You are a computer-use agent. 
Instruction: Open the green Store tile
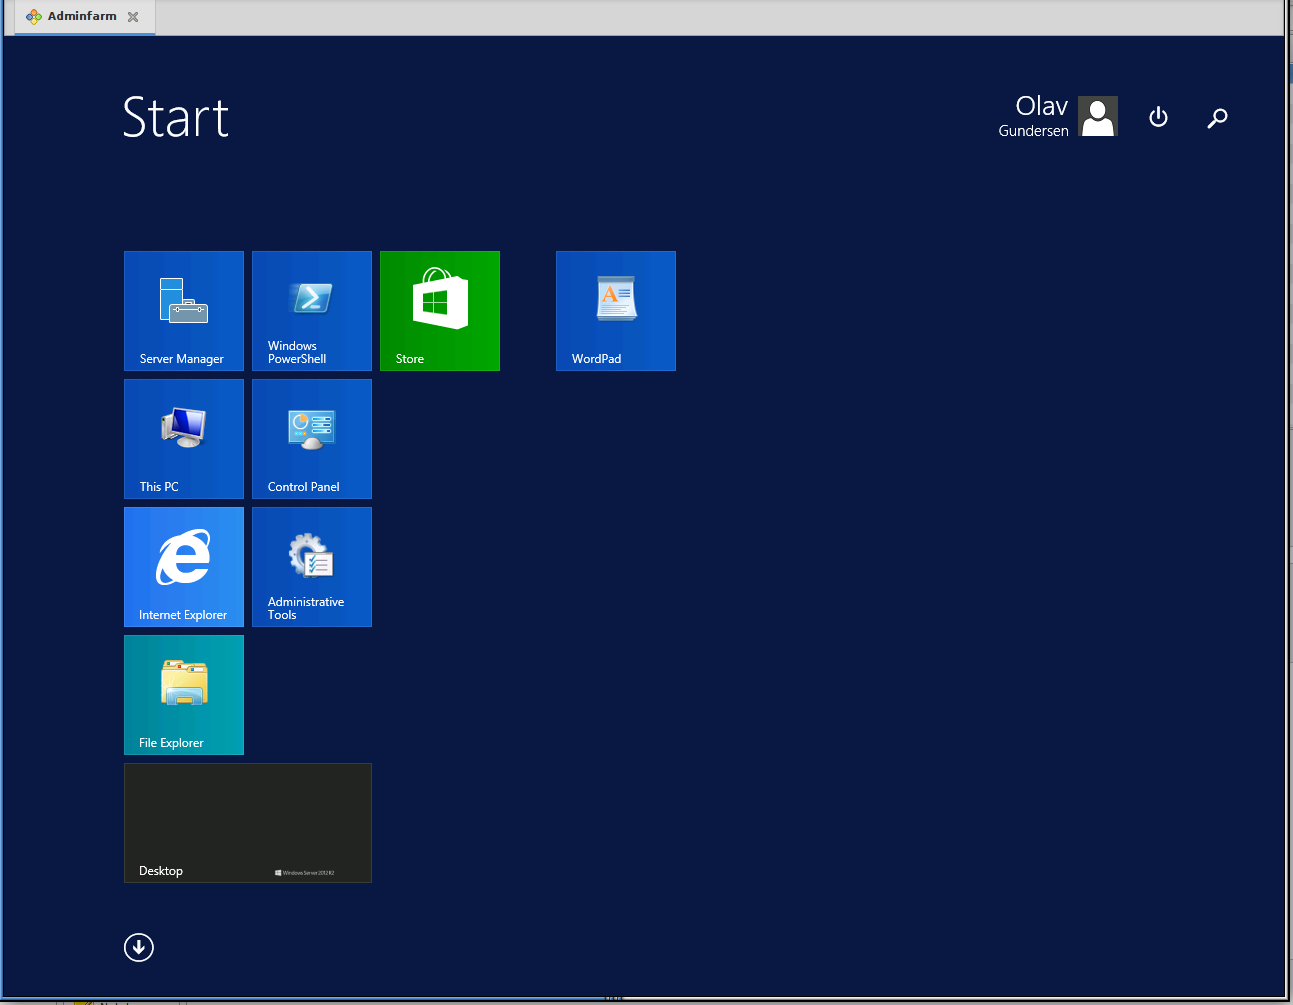440,311
